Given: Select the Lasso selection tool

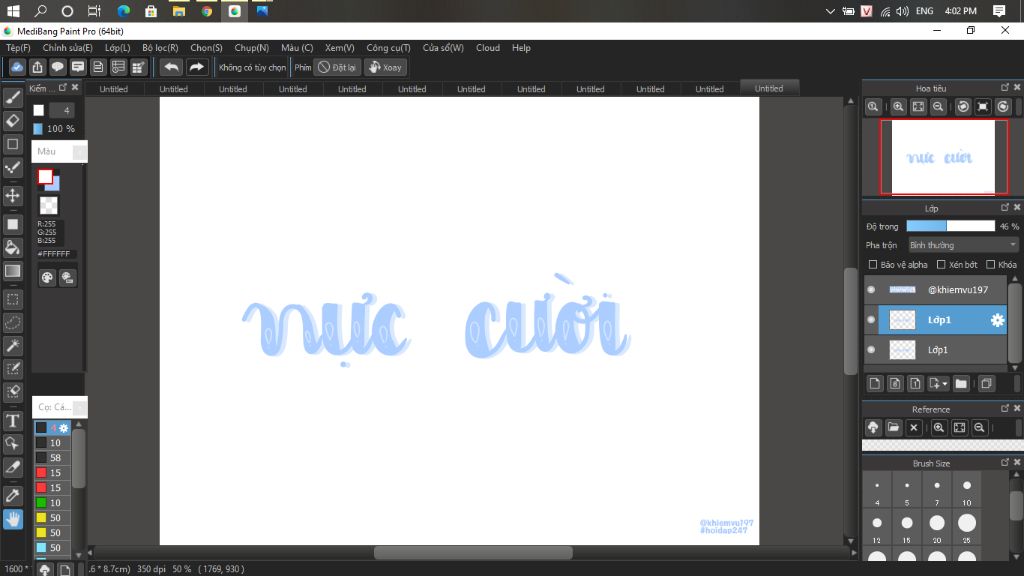Looking at the screenshot, I should (12, 323).
